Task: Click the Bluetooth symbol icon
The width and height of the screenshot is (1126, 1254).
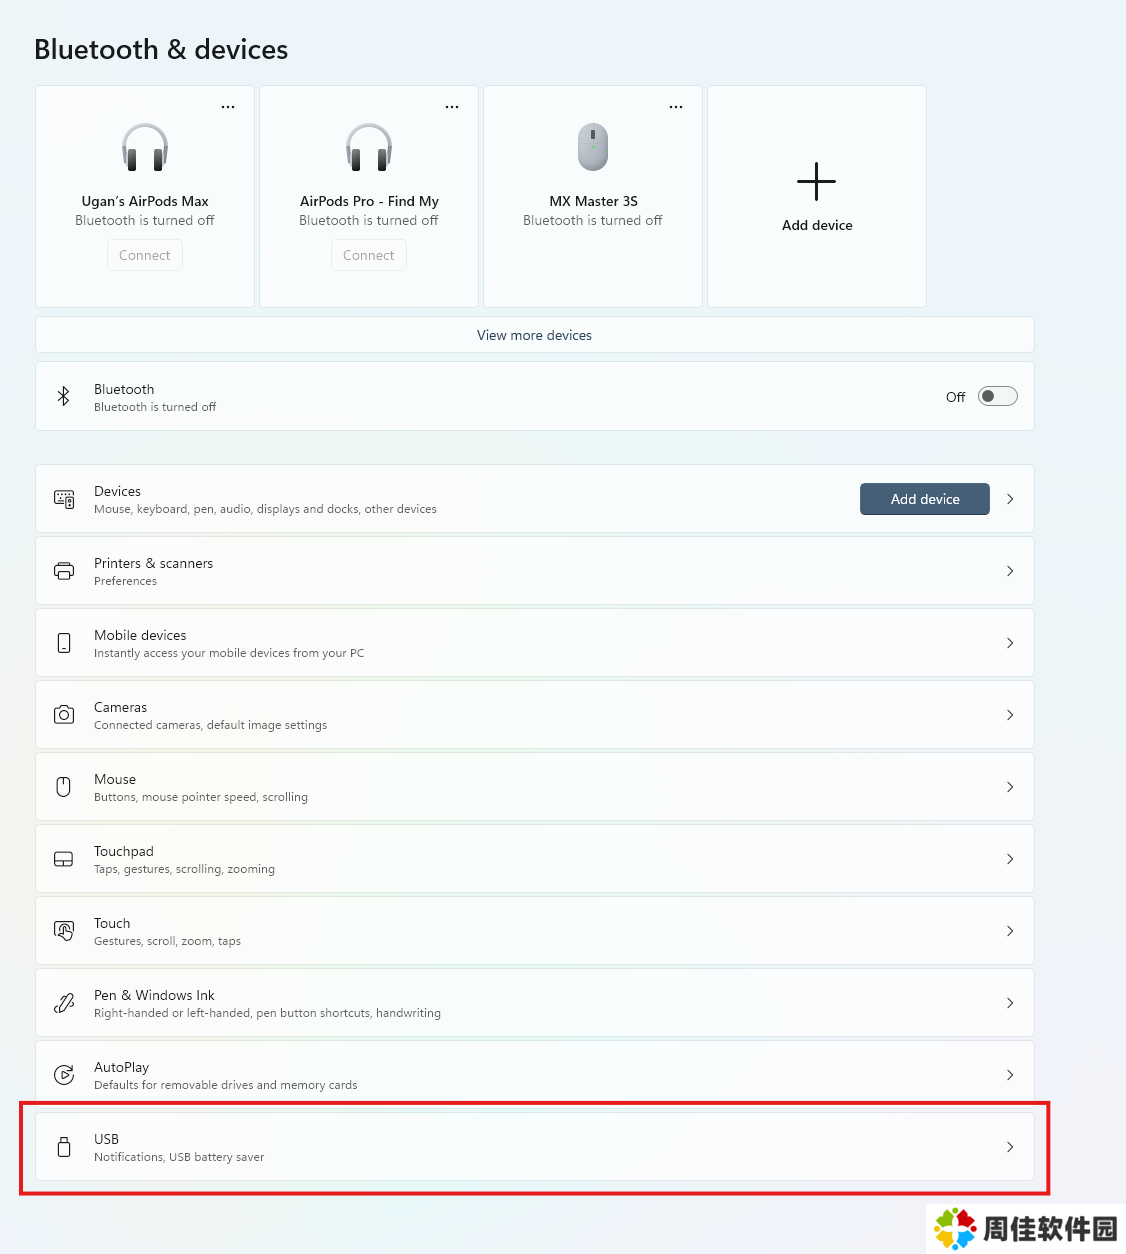Action: coord(64,396)
